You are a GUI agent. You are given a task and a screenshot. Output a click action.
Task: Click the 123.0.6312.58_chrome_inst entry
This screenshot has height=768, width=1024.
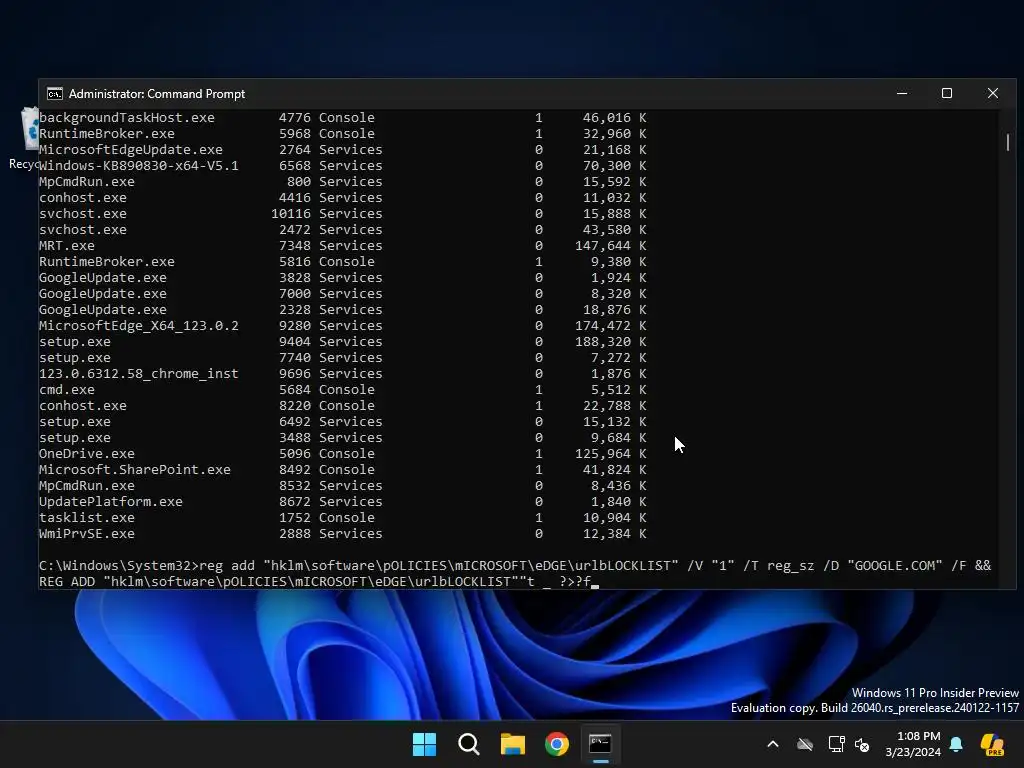138,374
